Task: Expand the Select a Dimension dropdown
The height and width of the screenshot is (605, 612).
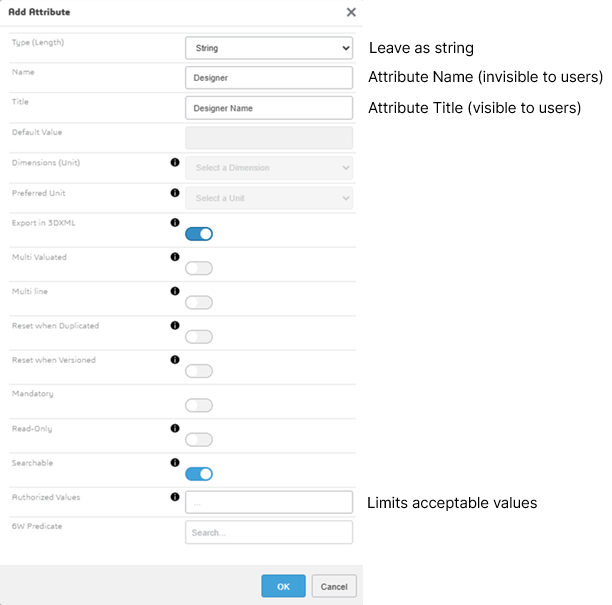Action: [x=269, y=168]
